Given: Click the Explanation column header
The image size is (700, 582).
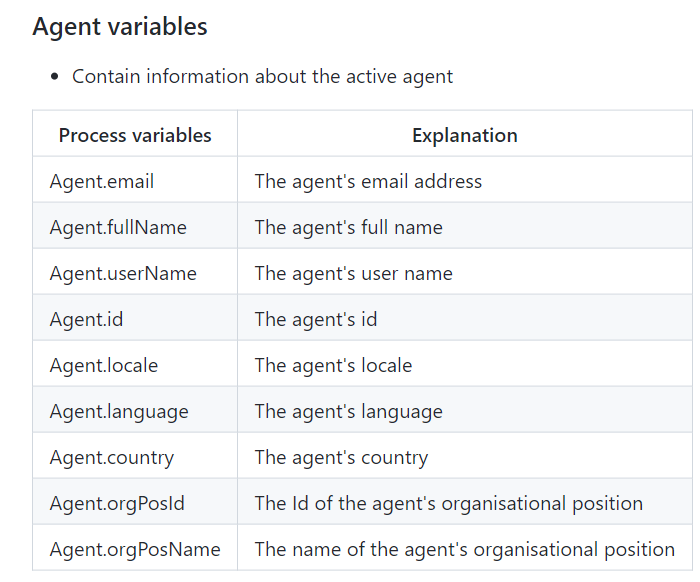Looking at the screenshot, I should tap(465, 135).
